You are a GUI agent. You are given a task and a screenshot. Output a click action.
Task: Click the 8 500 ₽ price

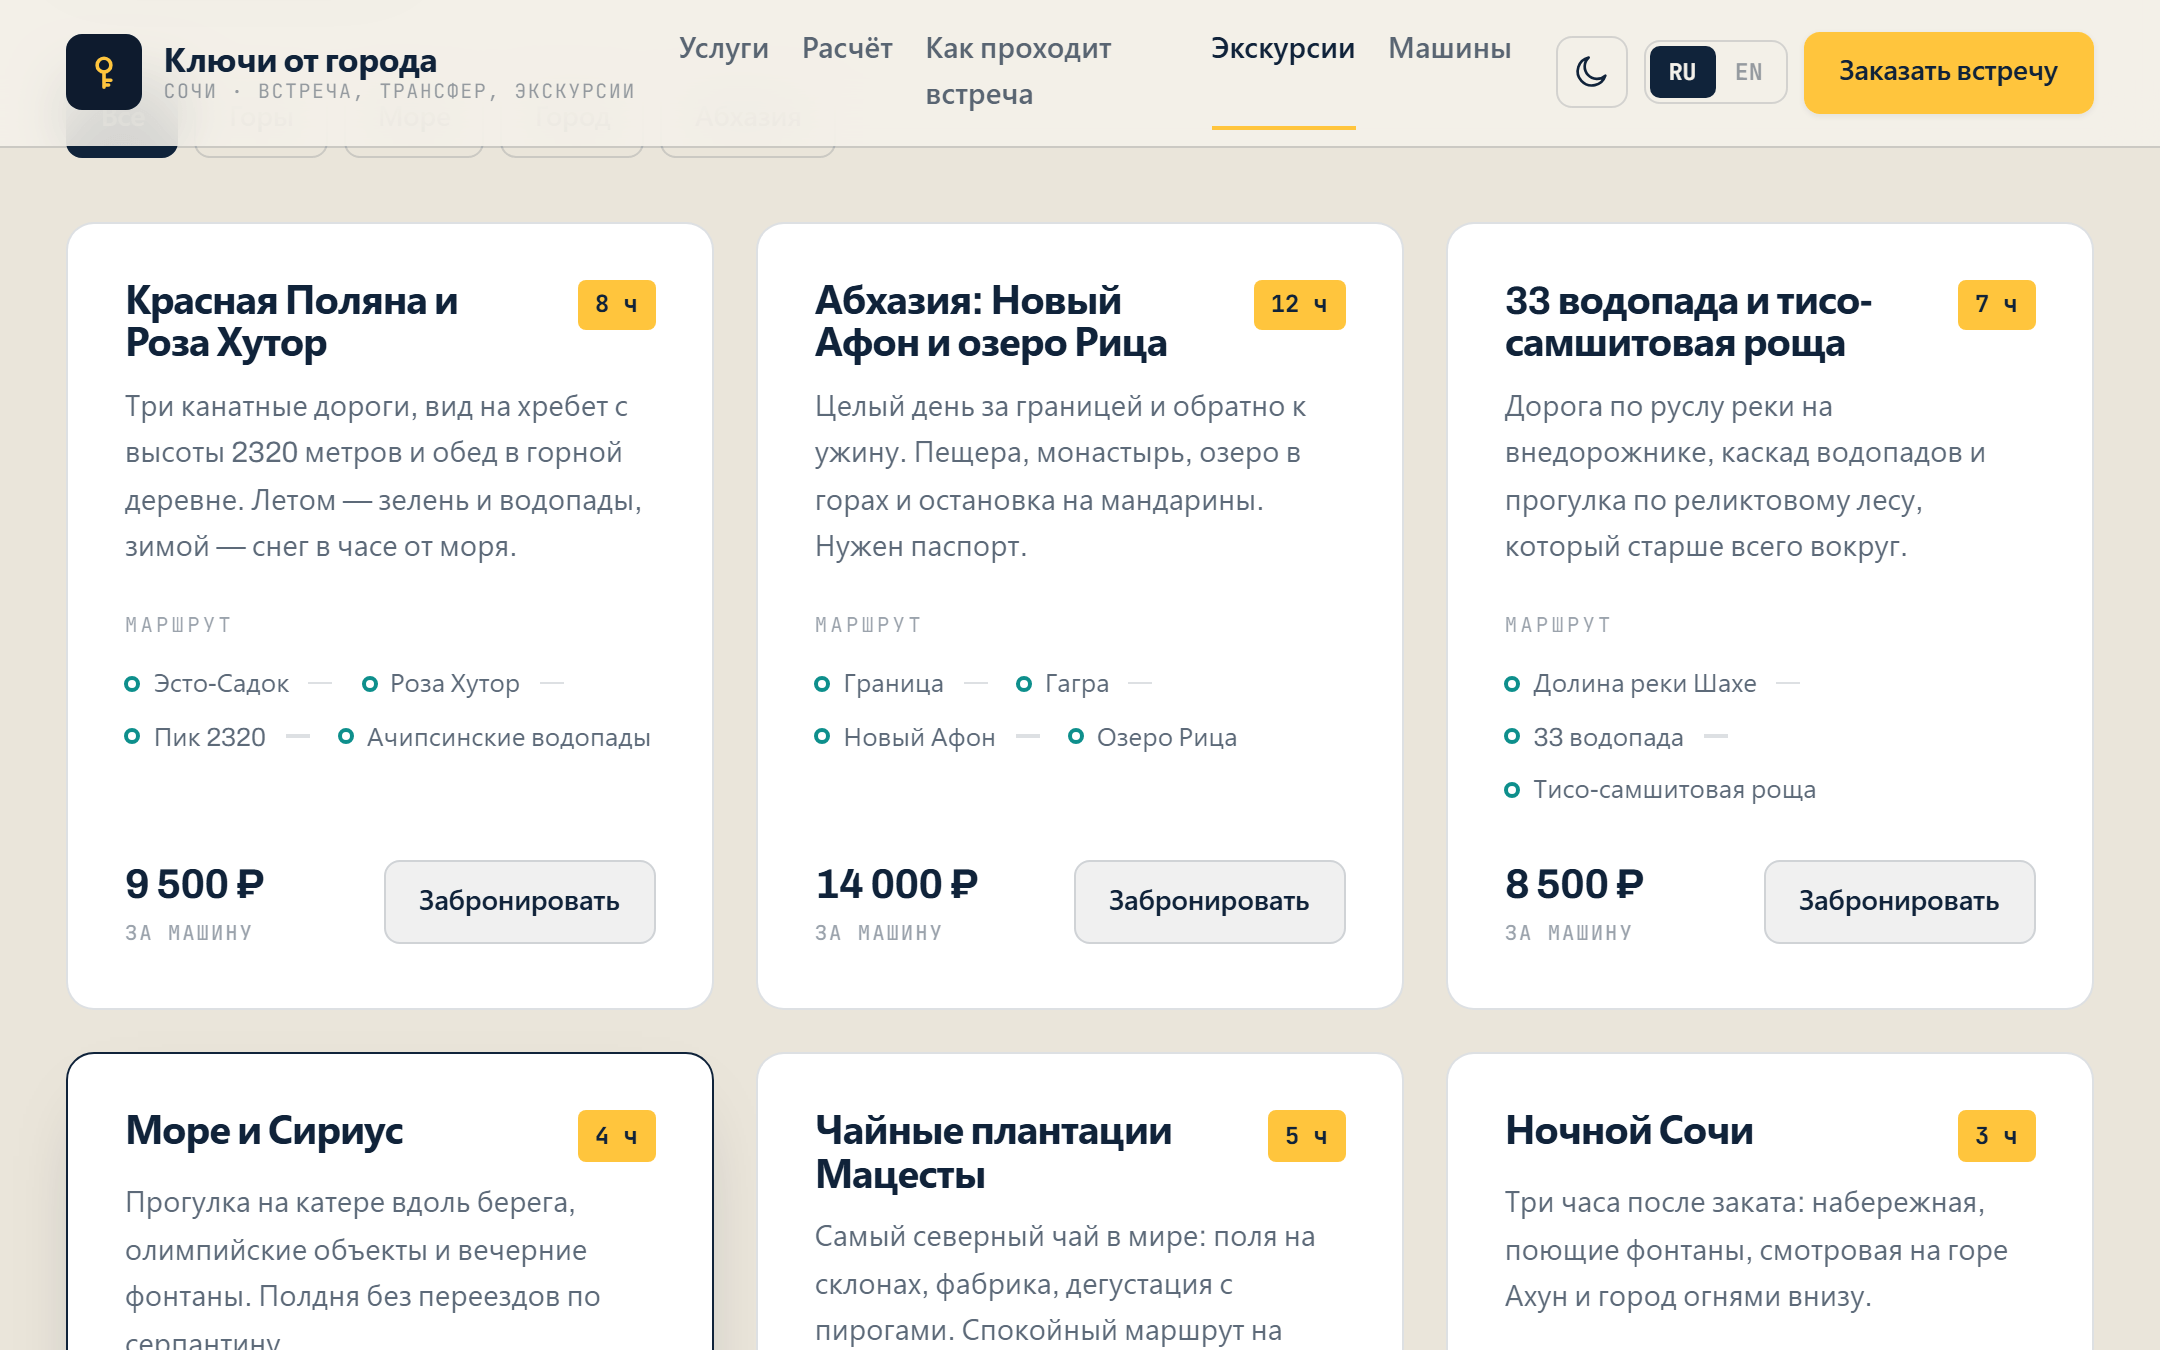(1575, 885)
